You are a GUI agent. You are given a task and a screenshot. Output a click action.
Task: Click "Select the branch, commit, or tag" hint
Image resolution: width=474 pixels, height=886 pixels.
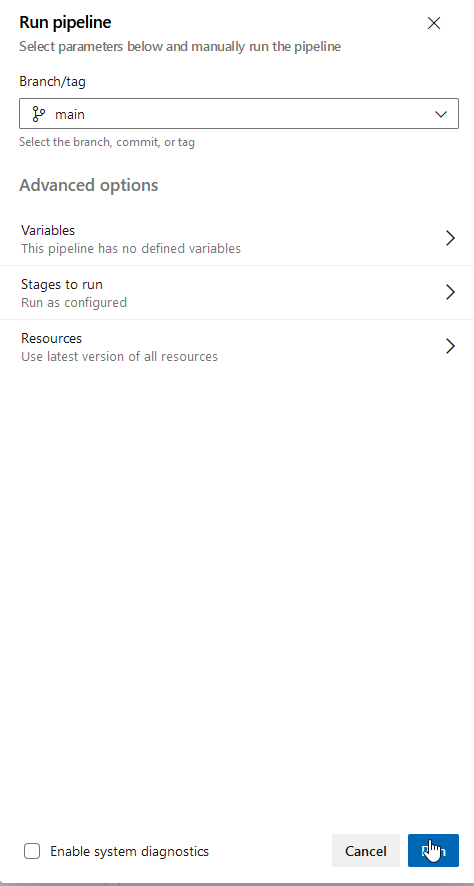pos(107,142)
